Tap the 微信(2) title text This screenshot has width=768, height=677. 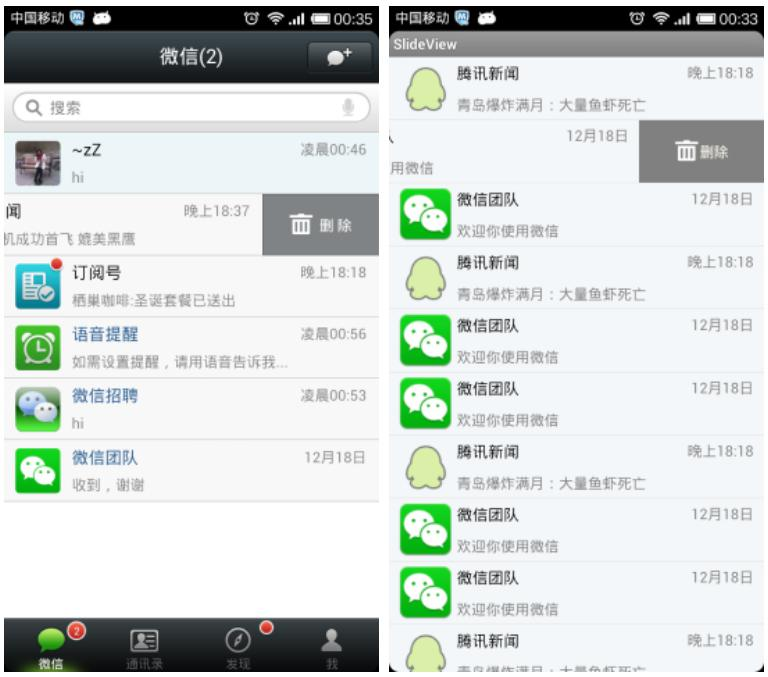(x=191, y=57)
